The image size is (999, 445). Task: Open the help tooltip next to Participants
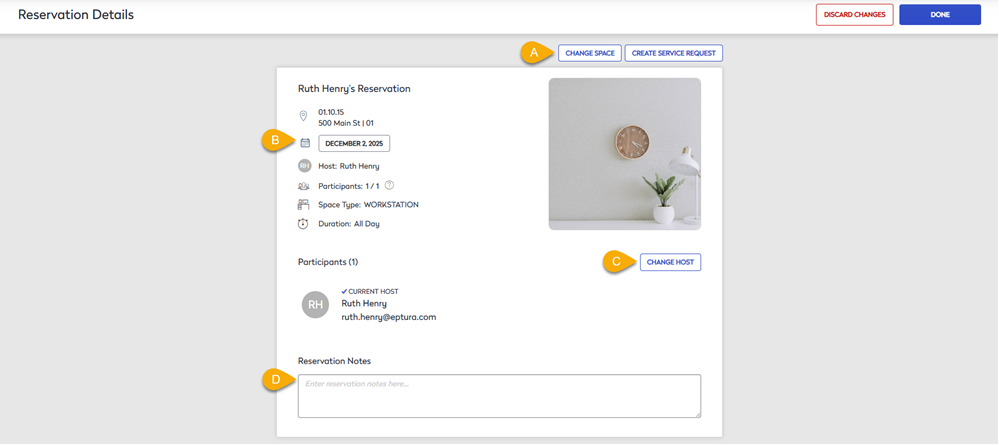point(389,185)
